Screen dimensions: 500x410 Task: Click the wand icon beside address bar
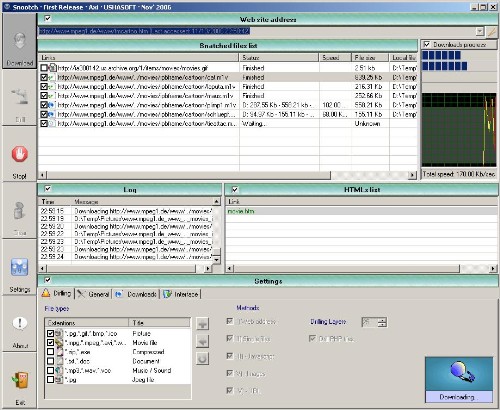click(491, 31)
